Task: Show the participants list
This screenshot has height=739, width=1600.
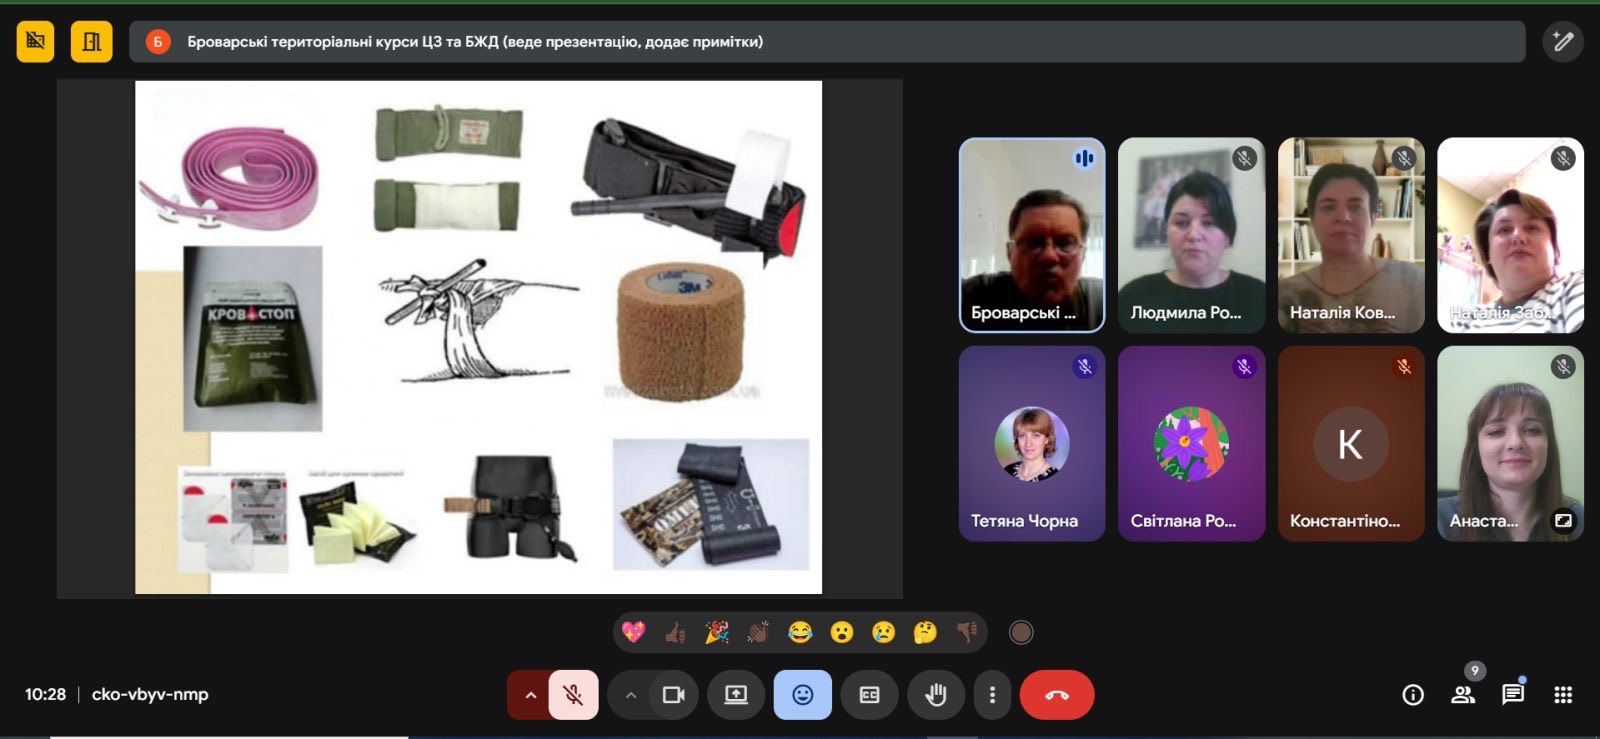Action: 1463,695
